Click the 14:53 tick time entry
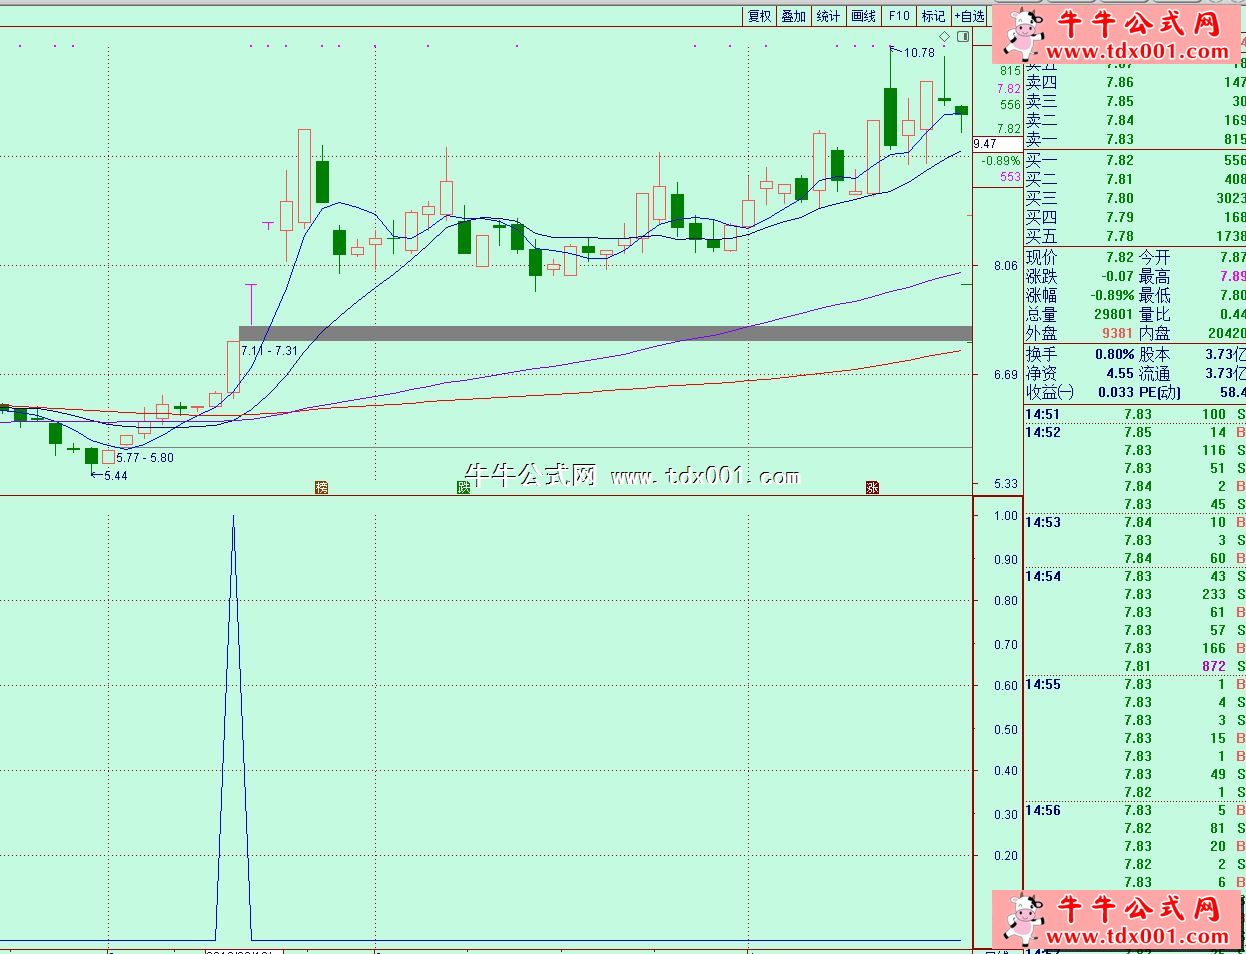Image resolution: width=1246 pixels, height=954 pixels. coord(1043,522)
